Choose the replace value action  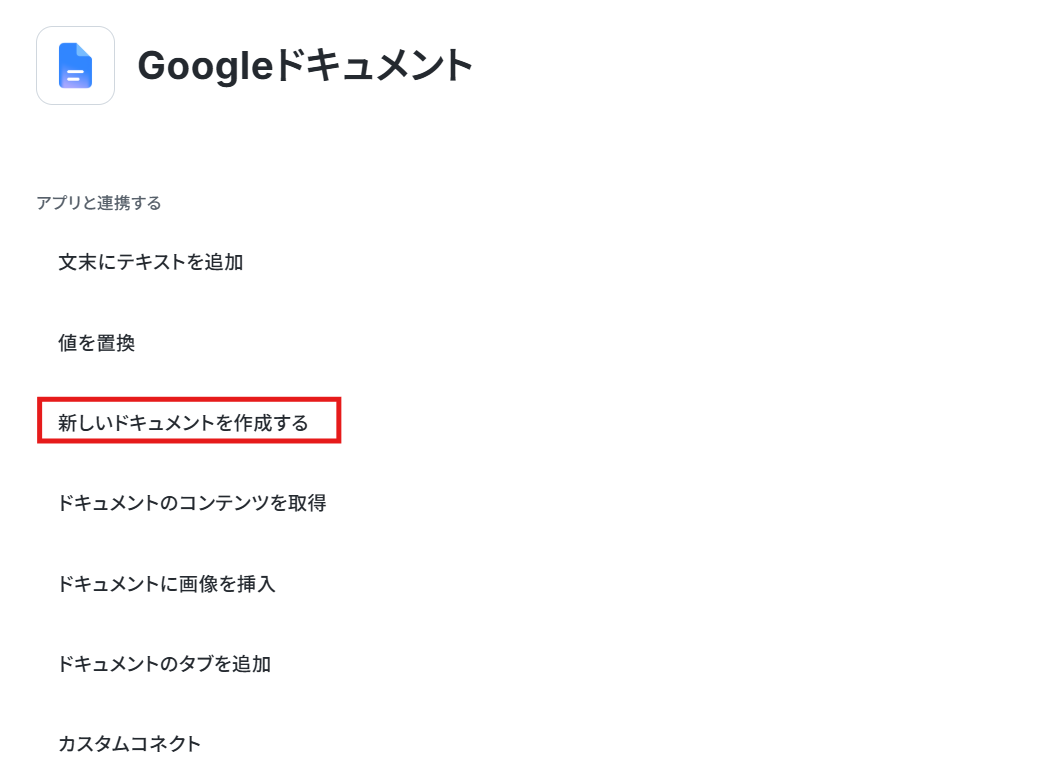[x=97, y=342]
